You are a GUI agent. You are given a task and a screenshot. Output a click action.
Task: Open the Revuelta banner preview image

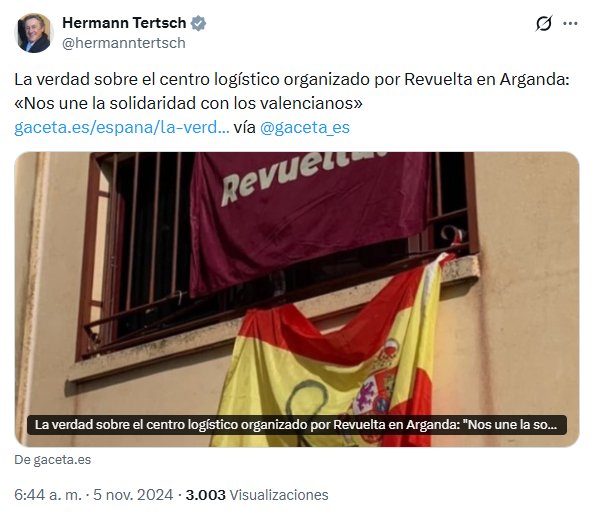click(297, 299)
